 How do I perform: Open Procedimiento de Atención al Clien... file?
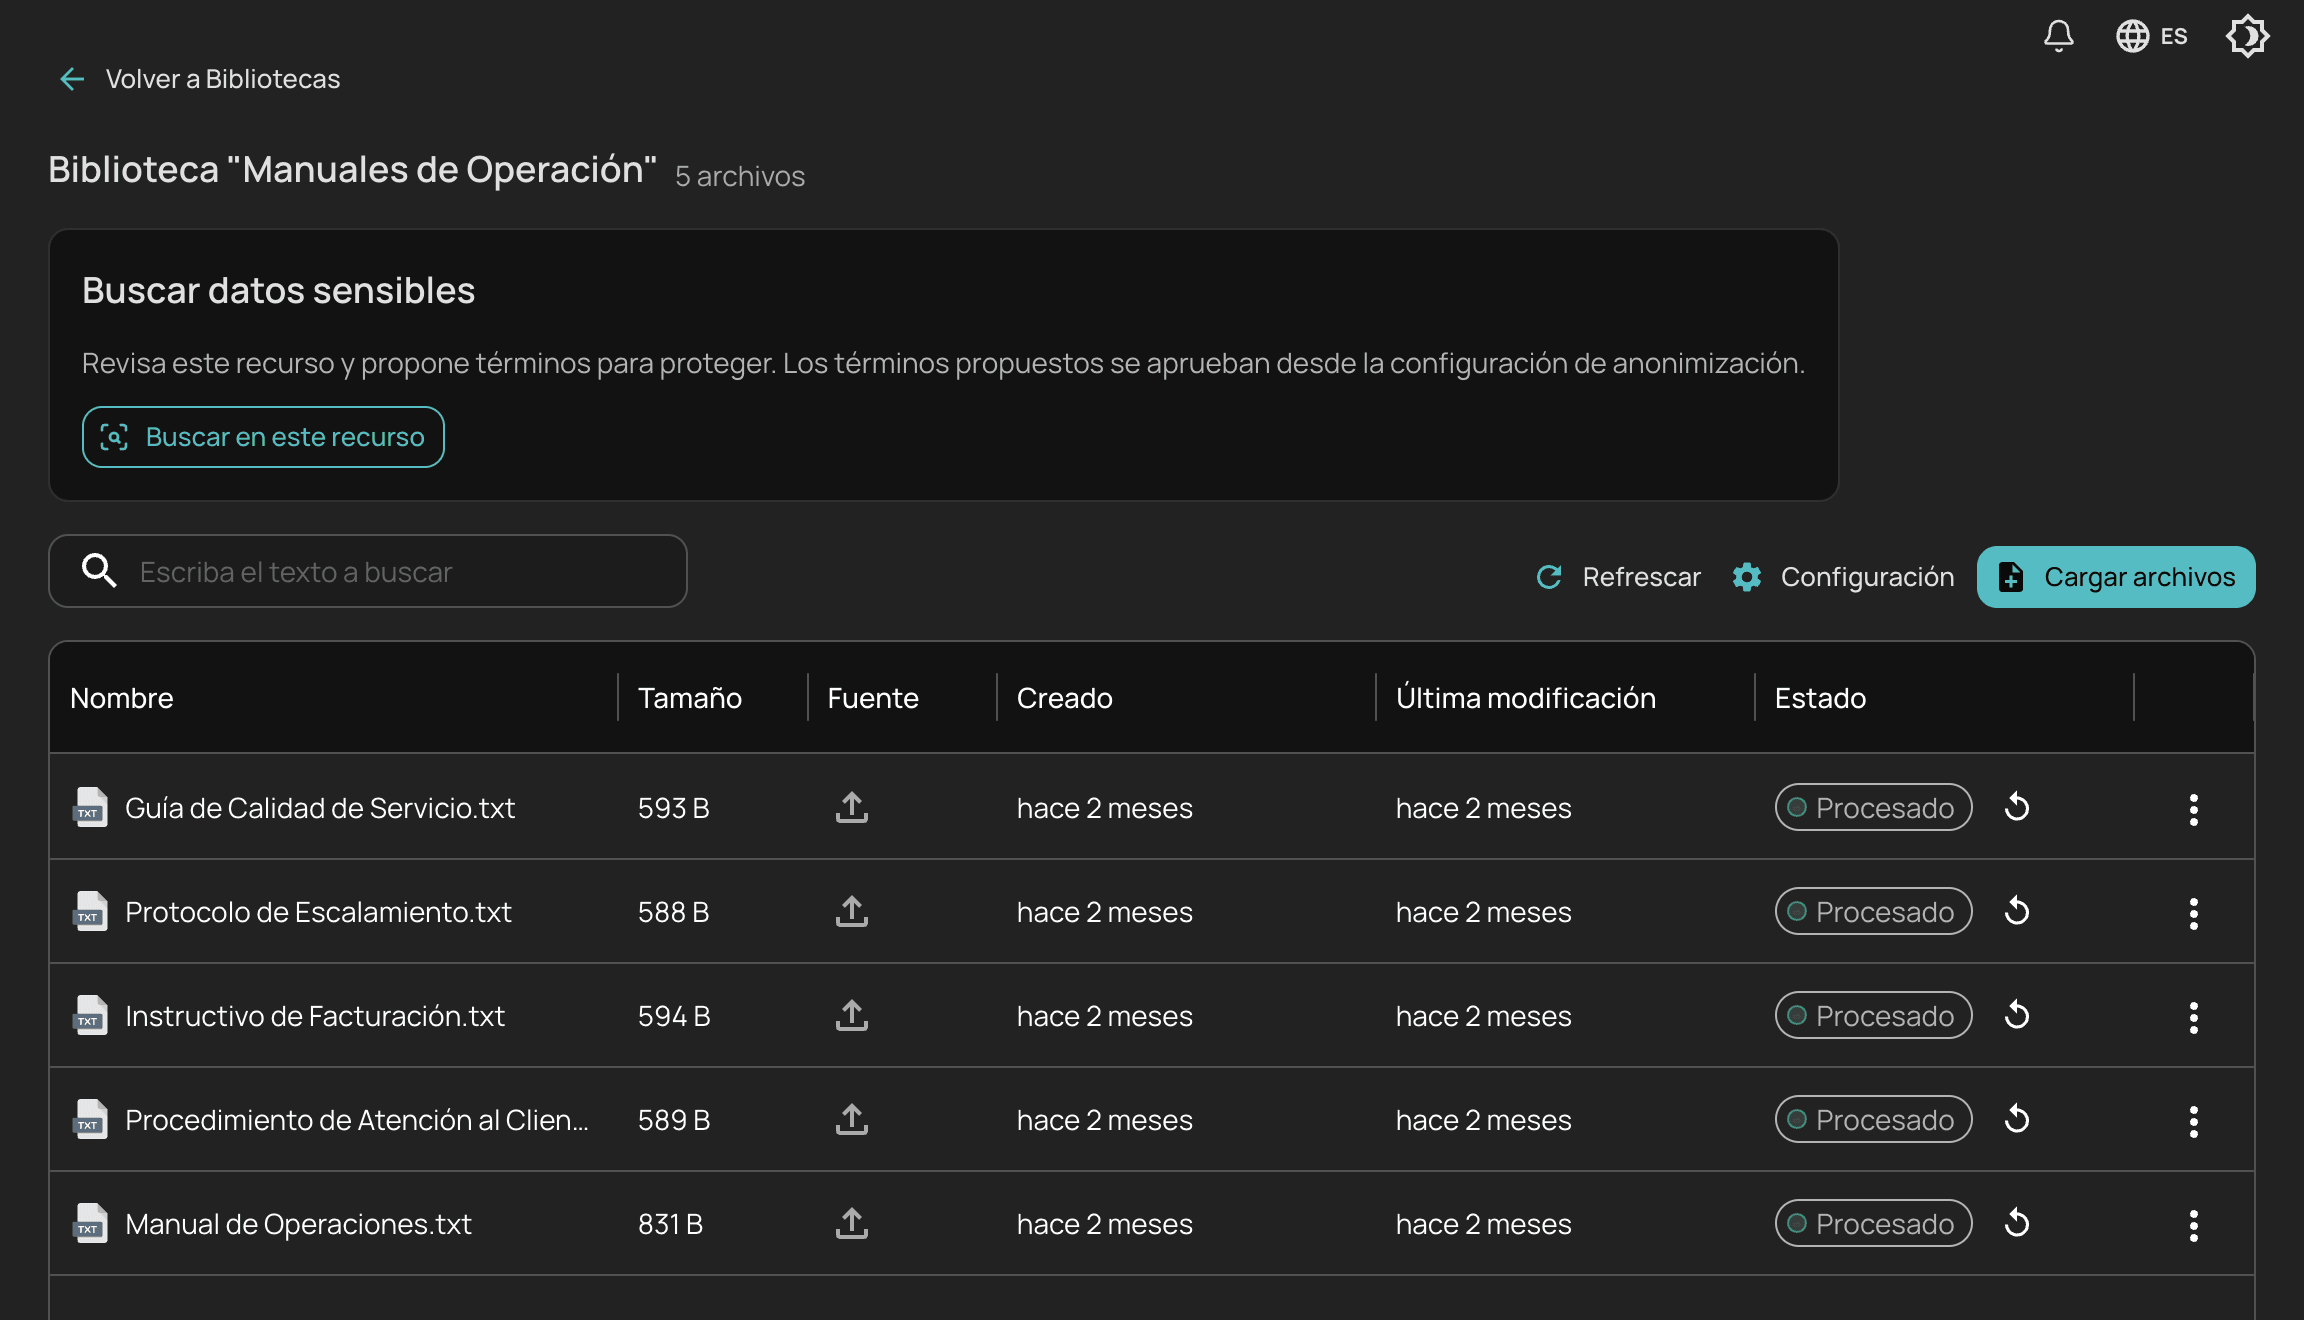click(x=357, y=1120)
